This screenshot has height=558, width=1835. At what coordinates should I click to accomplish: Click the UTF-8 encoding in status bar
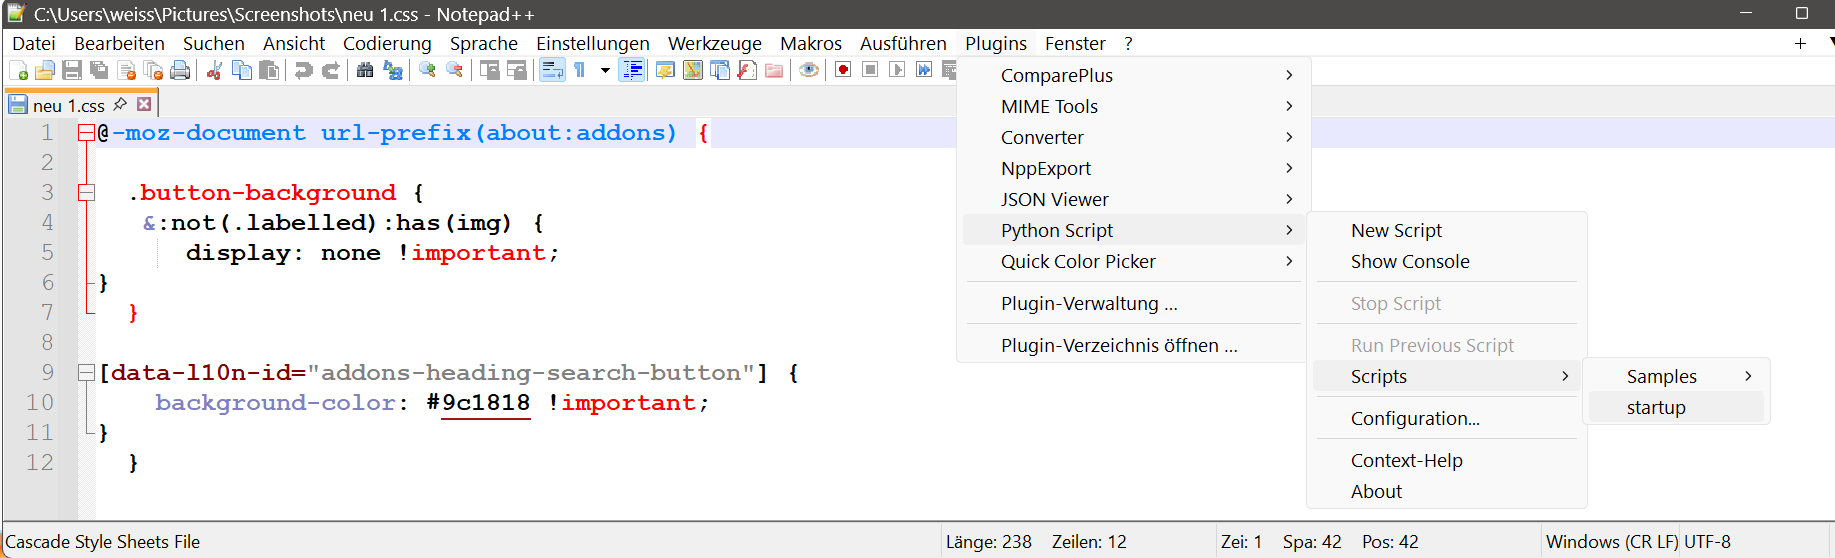1707,541
